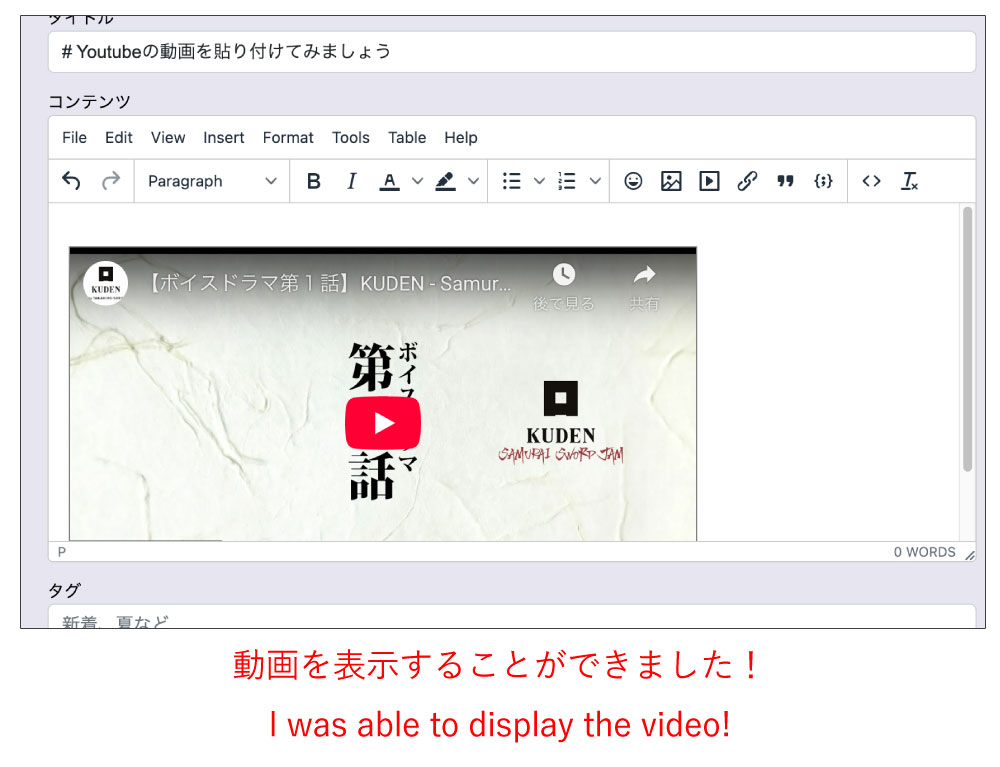Click the Undo arrow icon
Viewport: 1000px width, 767px height.
71,181
